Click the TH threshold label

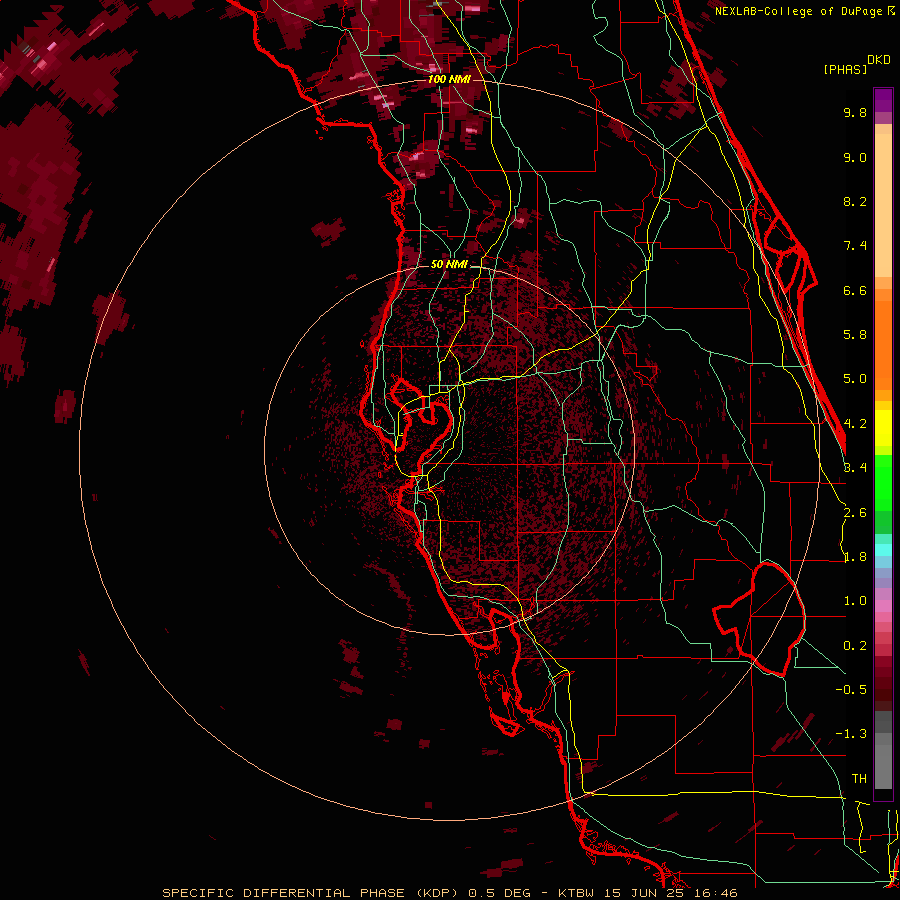coord(859,779)
